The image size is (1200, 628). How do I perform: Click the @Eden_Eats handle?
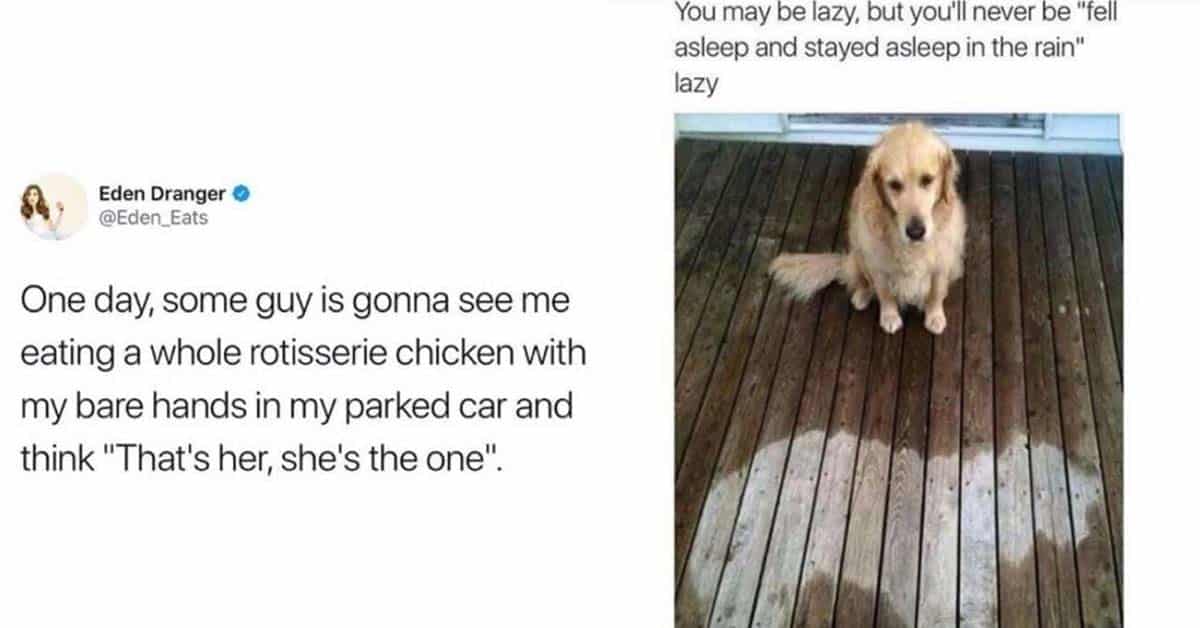pos(153,216)
